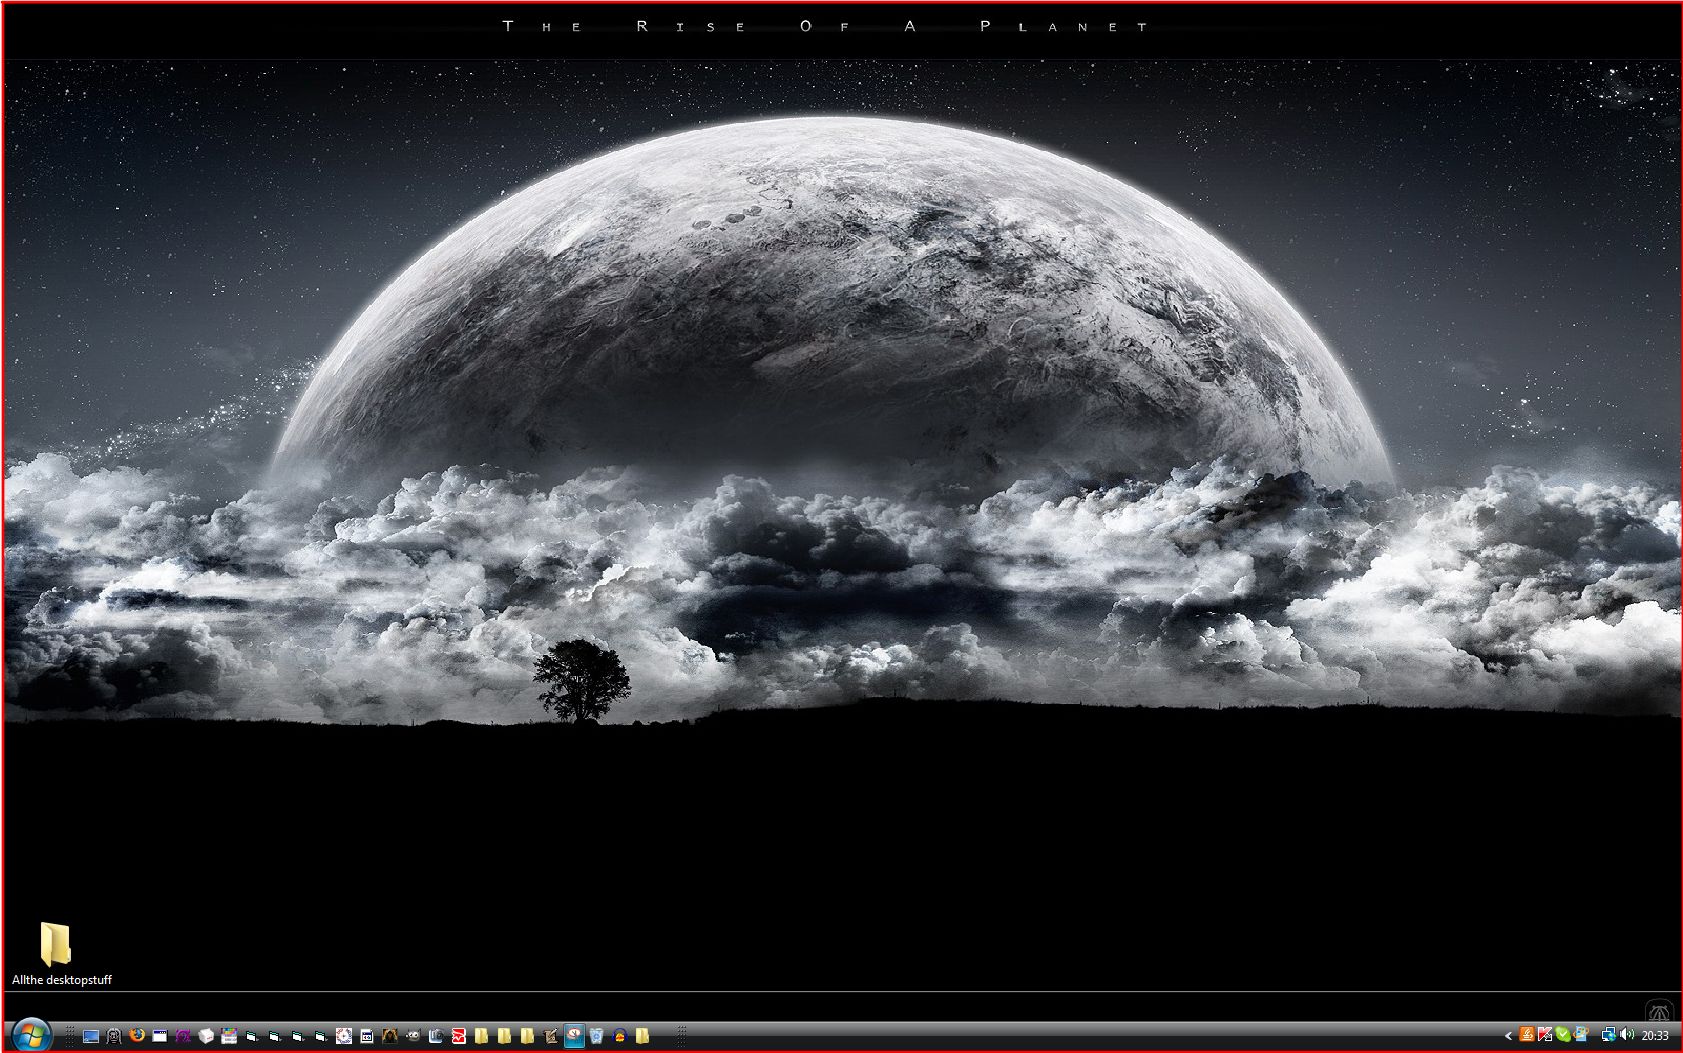Open Kaspersky antivirus tray icon

(x=1544, y=1035)
